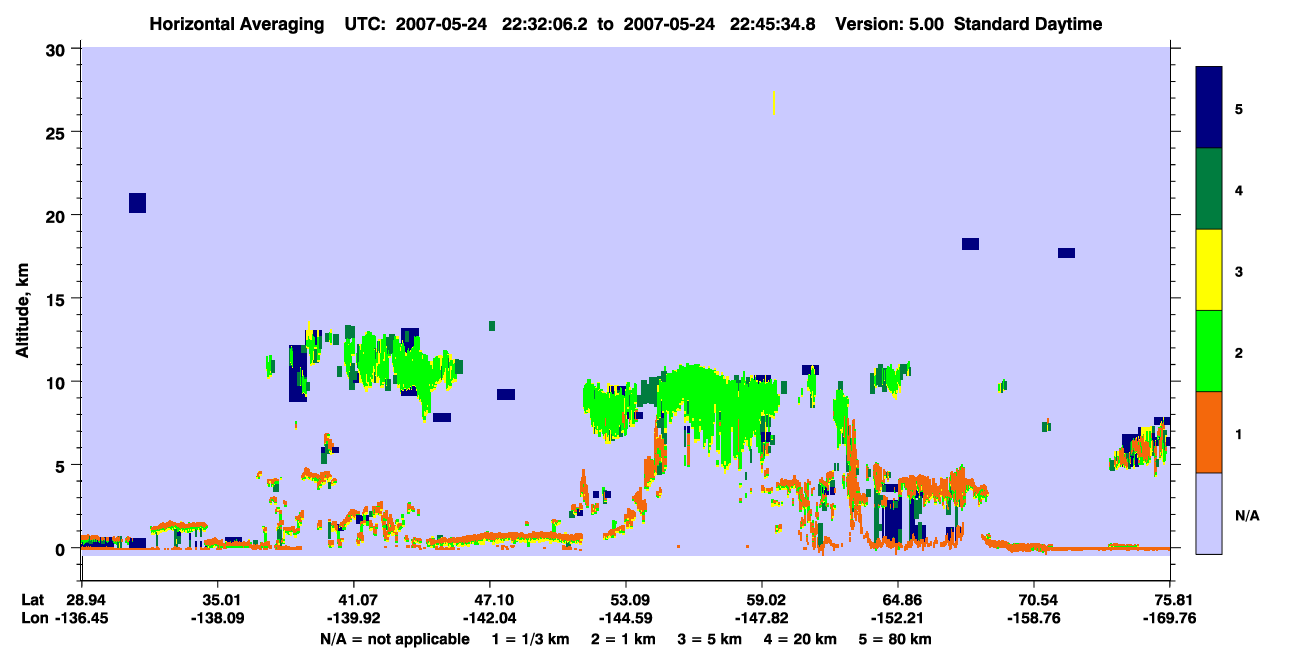Screen dimensions: 1300x667
Task: Click the colorbar label 5
Action: (1239, 109)
